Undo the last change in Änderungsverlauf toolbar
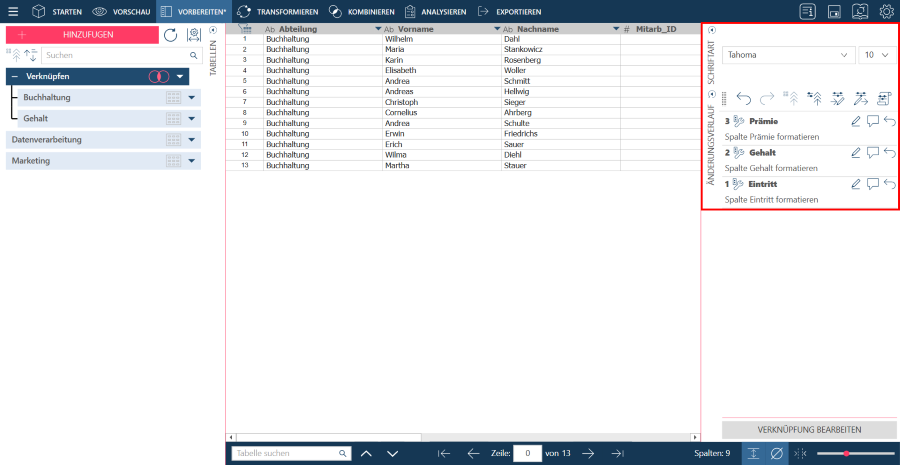Viewport: 900px width, 465px height. pyautogui.click(x=743, y=99)
